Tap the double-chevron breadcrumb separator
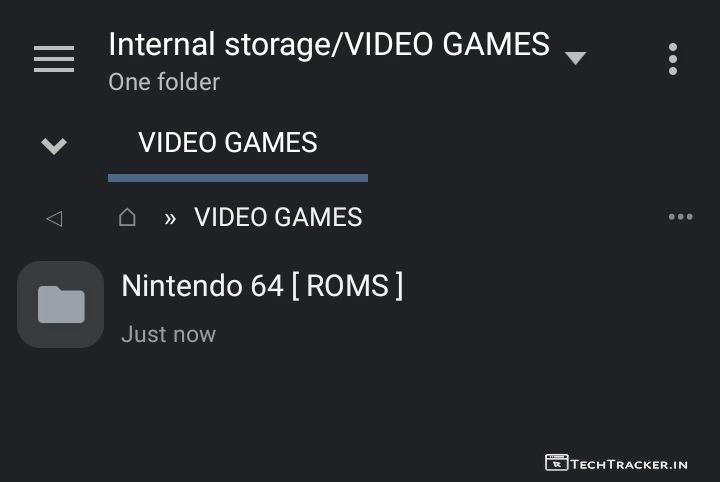Image resolution: width=720 pixels, height=482 pixels. pos(170,218)
